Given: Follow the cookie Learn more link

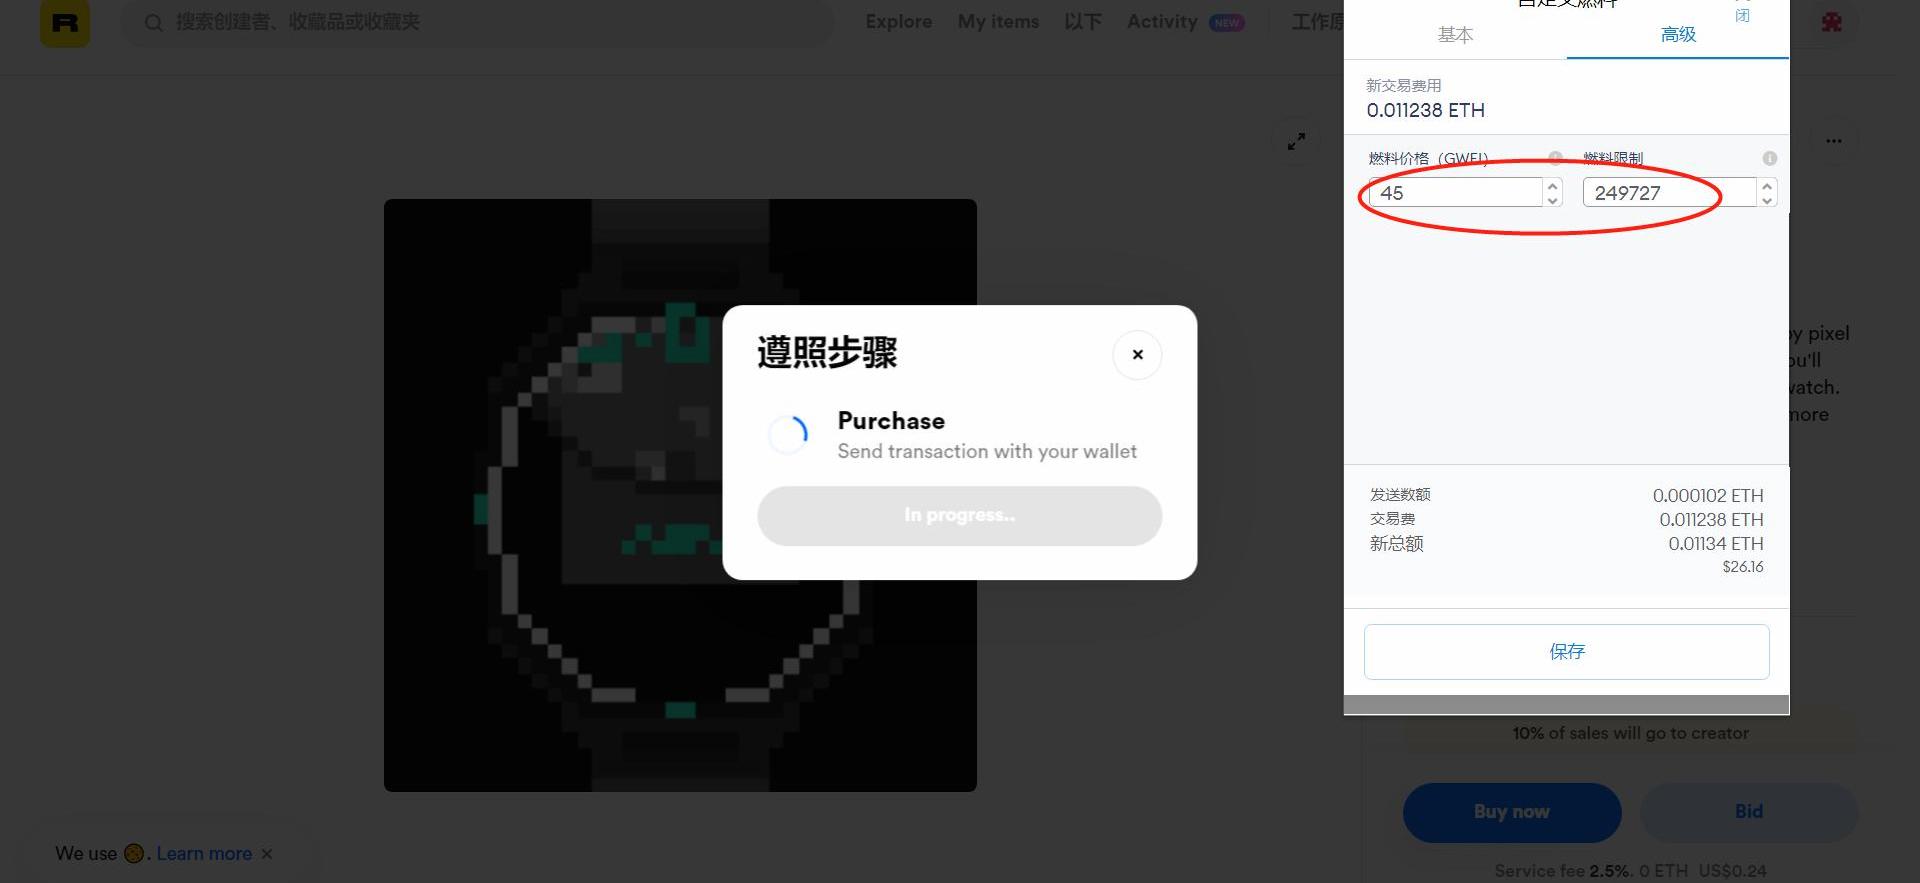Looking at the screenshot, I should pyautogui.click(x=204, y=854).
